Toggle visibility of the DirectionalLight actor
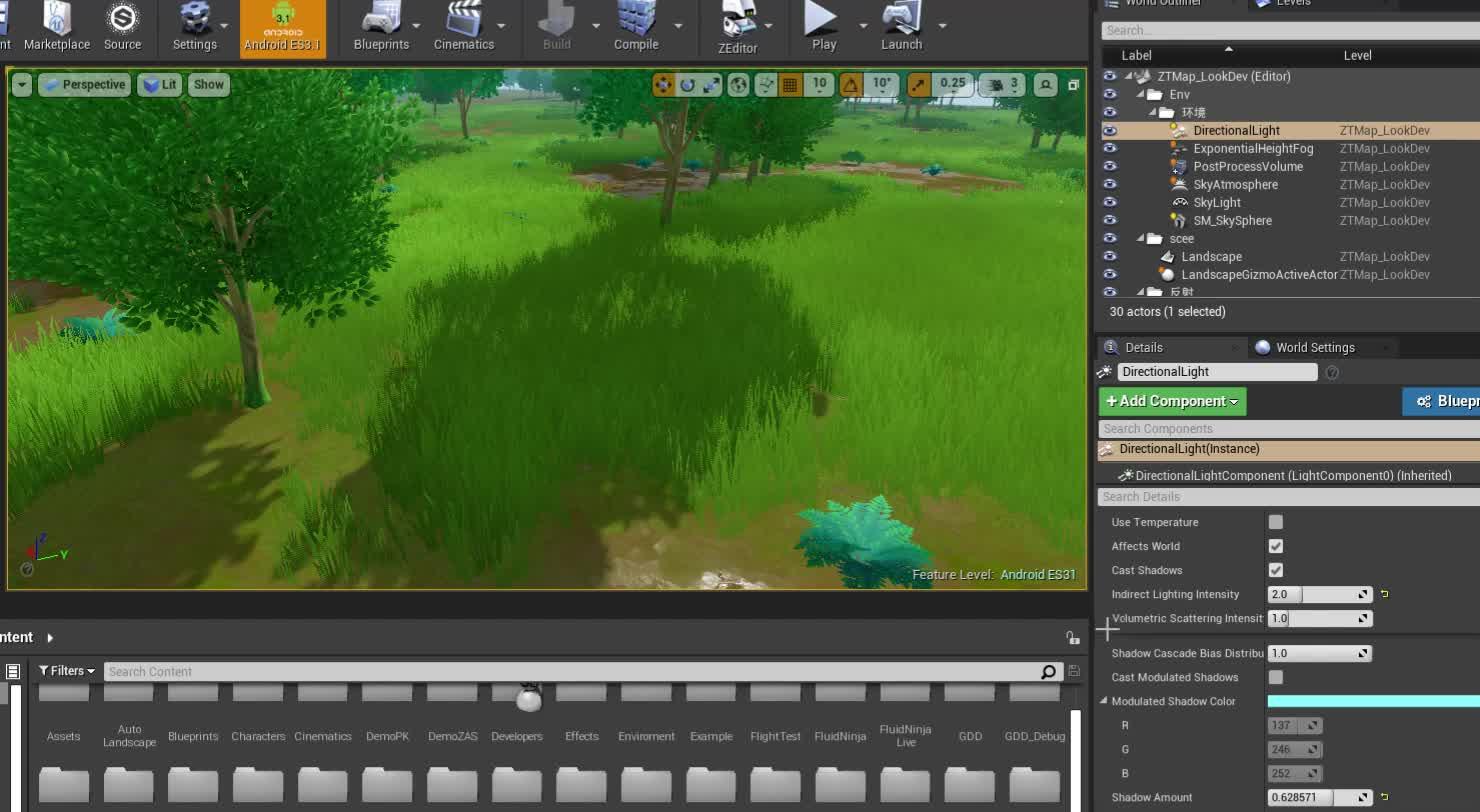This screenshot has height=812, width=1480. point(1110,130)
